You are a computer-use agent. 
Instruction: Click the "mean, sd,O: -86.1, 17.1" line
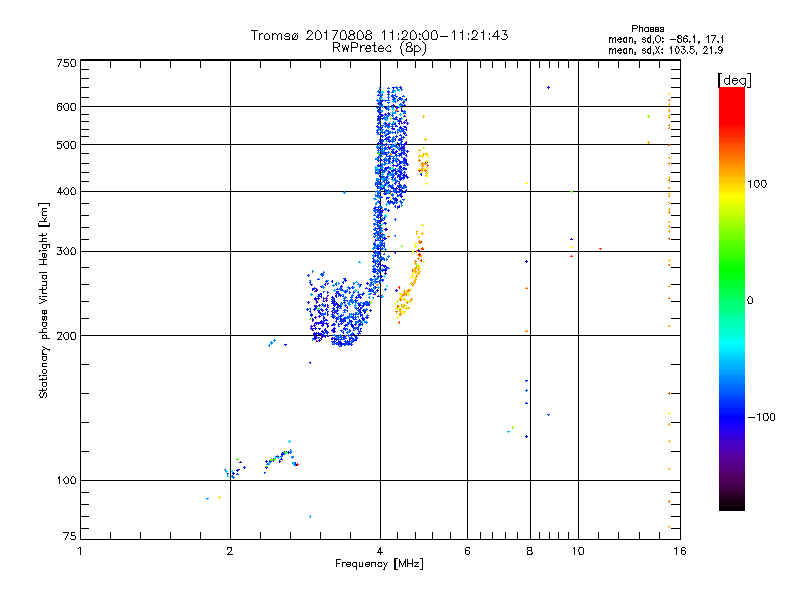(666, 39)
